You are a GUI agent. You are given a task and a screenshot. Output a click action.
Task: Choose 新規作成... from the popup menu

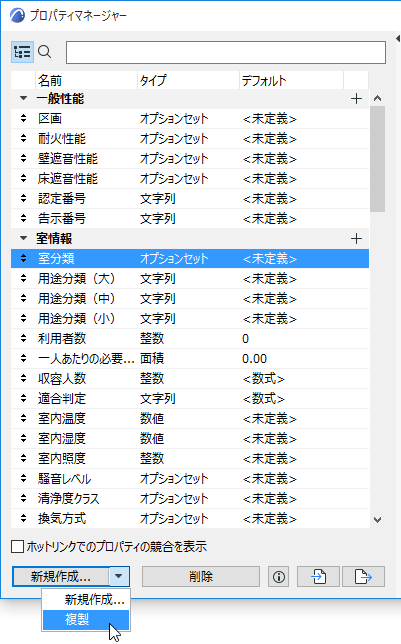[x=86, y=600]
